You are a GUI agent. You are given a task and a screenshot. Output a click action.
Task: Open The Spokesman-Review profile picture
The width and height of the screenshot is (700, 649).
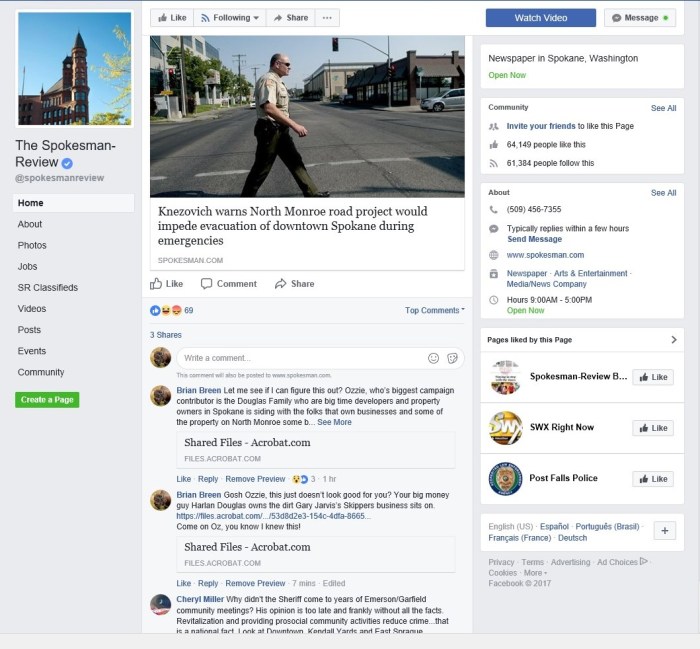click(x=75, y=69)
